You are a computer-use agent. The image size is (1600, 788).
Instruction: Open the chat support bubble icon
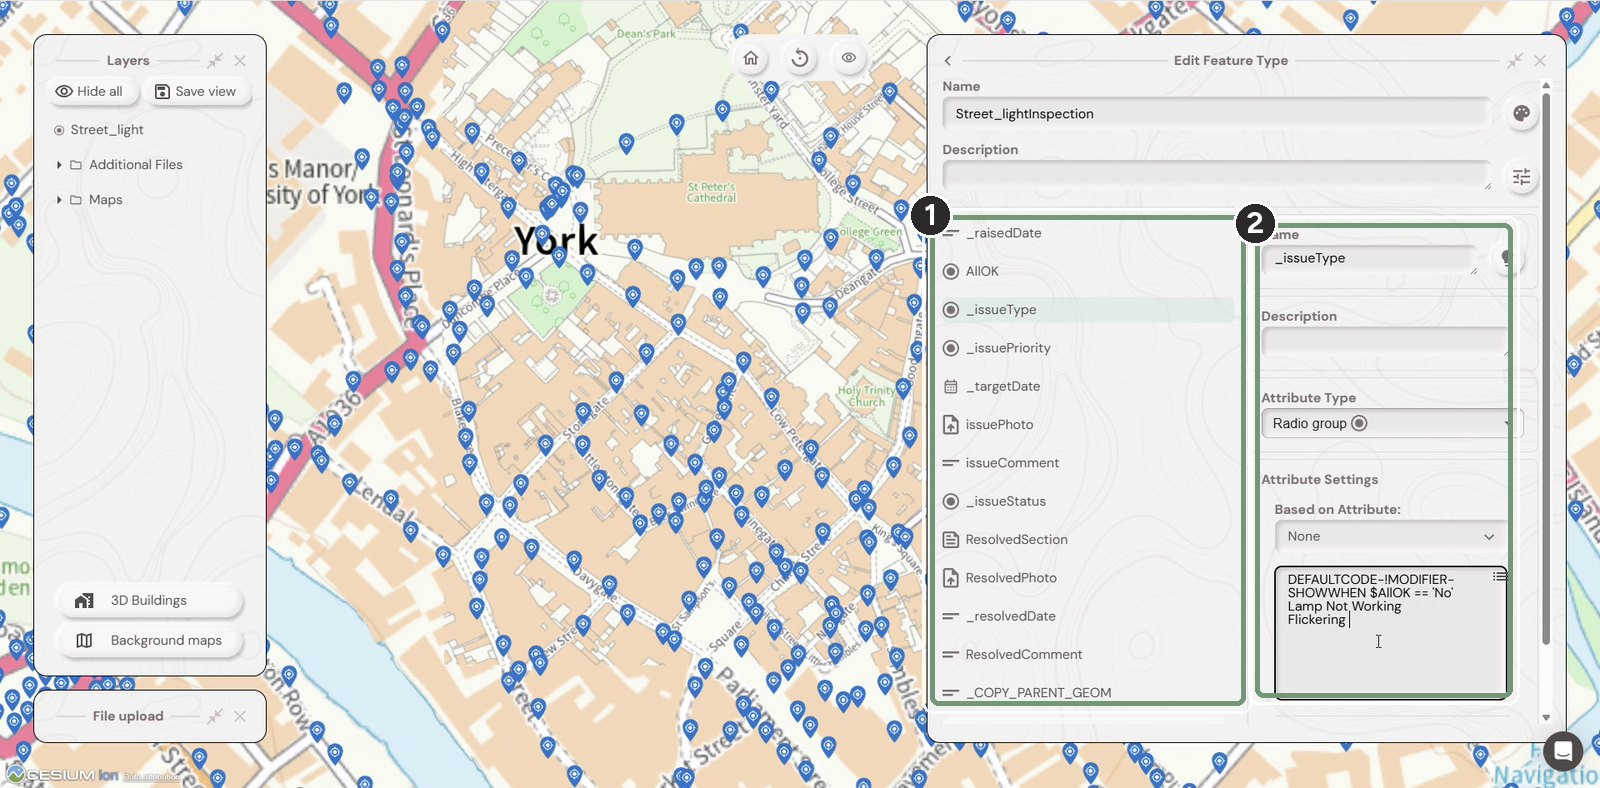tap(1562, 751)
